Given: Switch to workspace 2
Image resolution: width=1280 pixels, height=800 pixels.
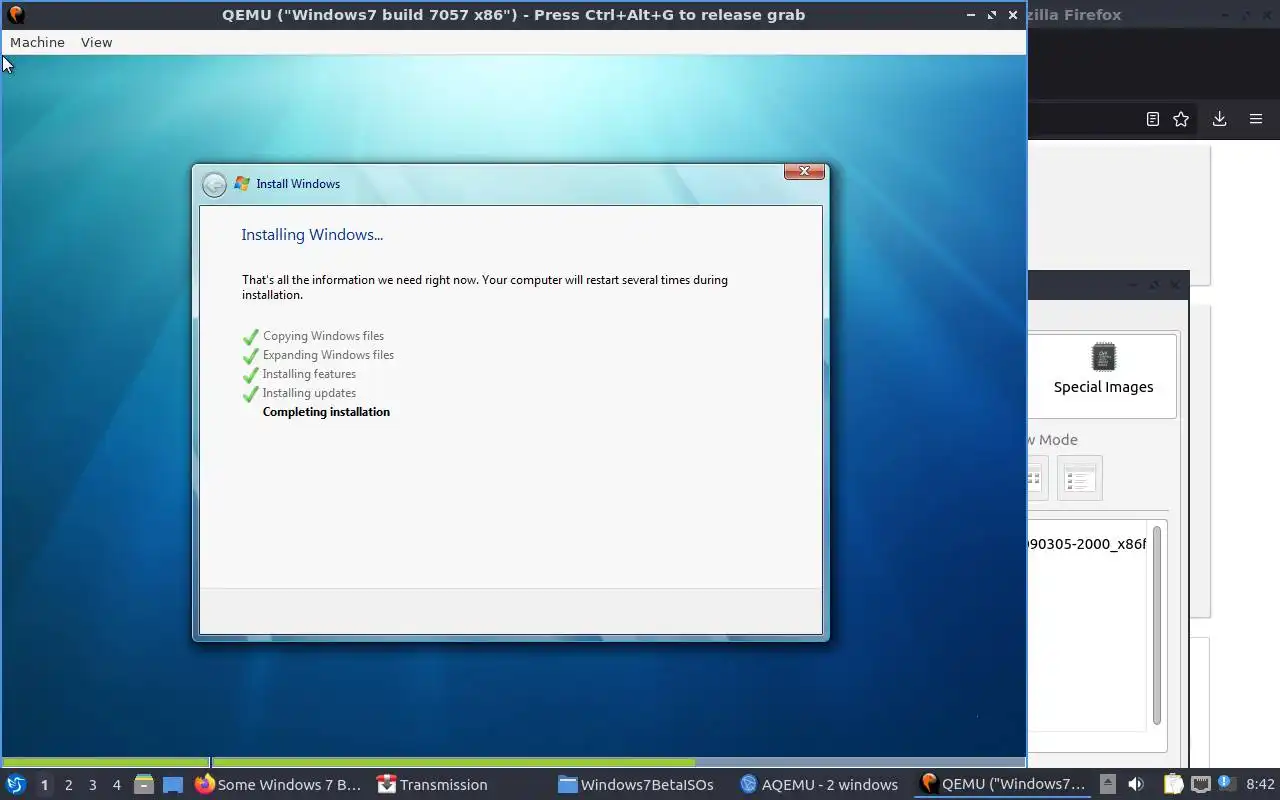Looking at the screenshot, I should click(x=68, y=785).
